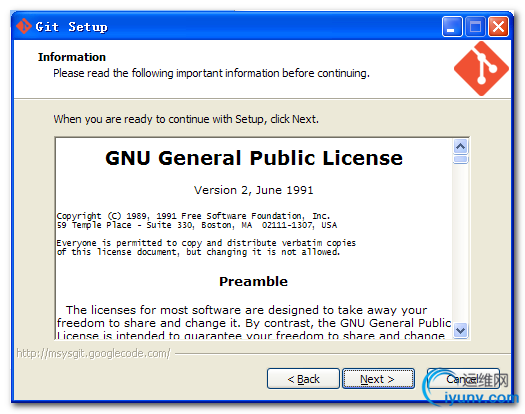Screen dimensions: 525x414
Task: Click the license scroll up arrow
Action: [461, 146]
